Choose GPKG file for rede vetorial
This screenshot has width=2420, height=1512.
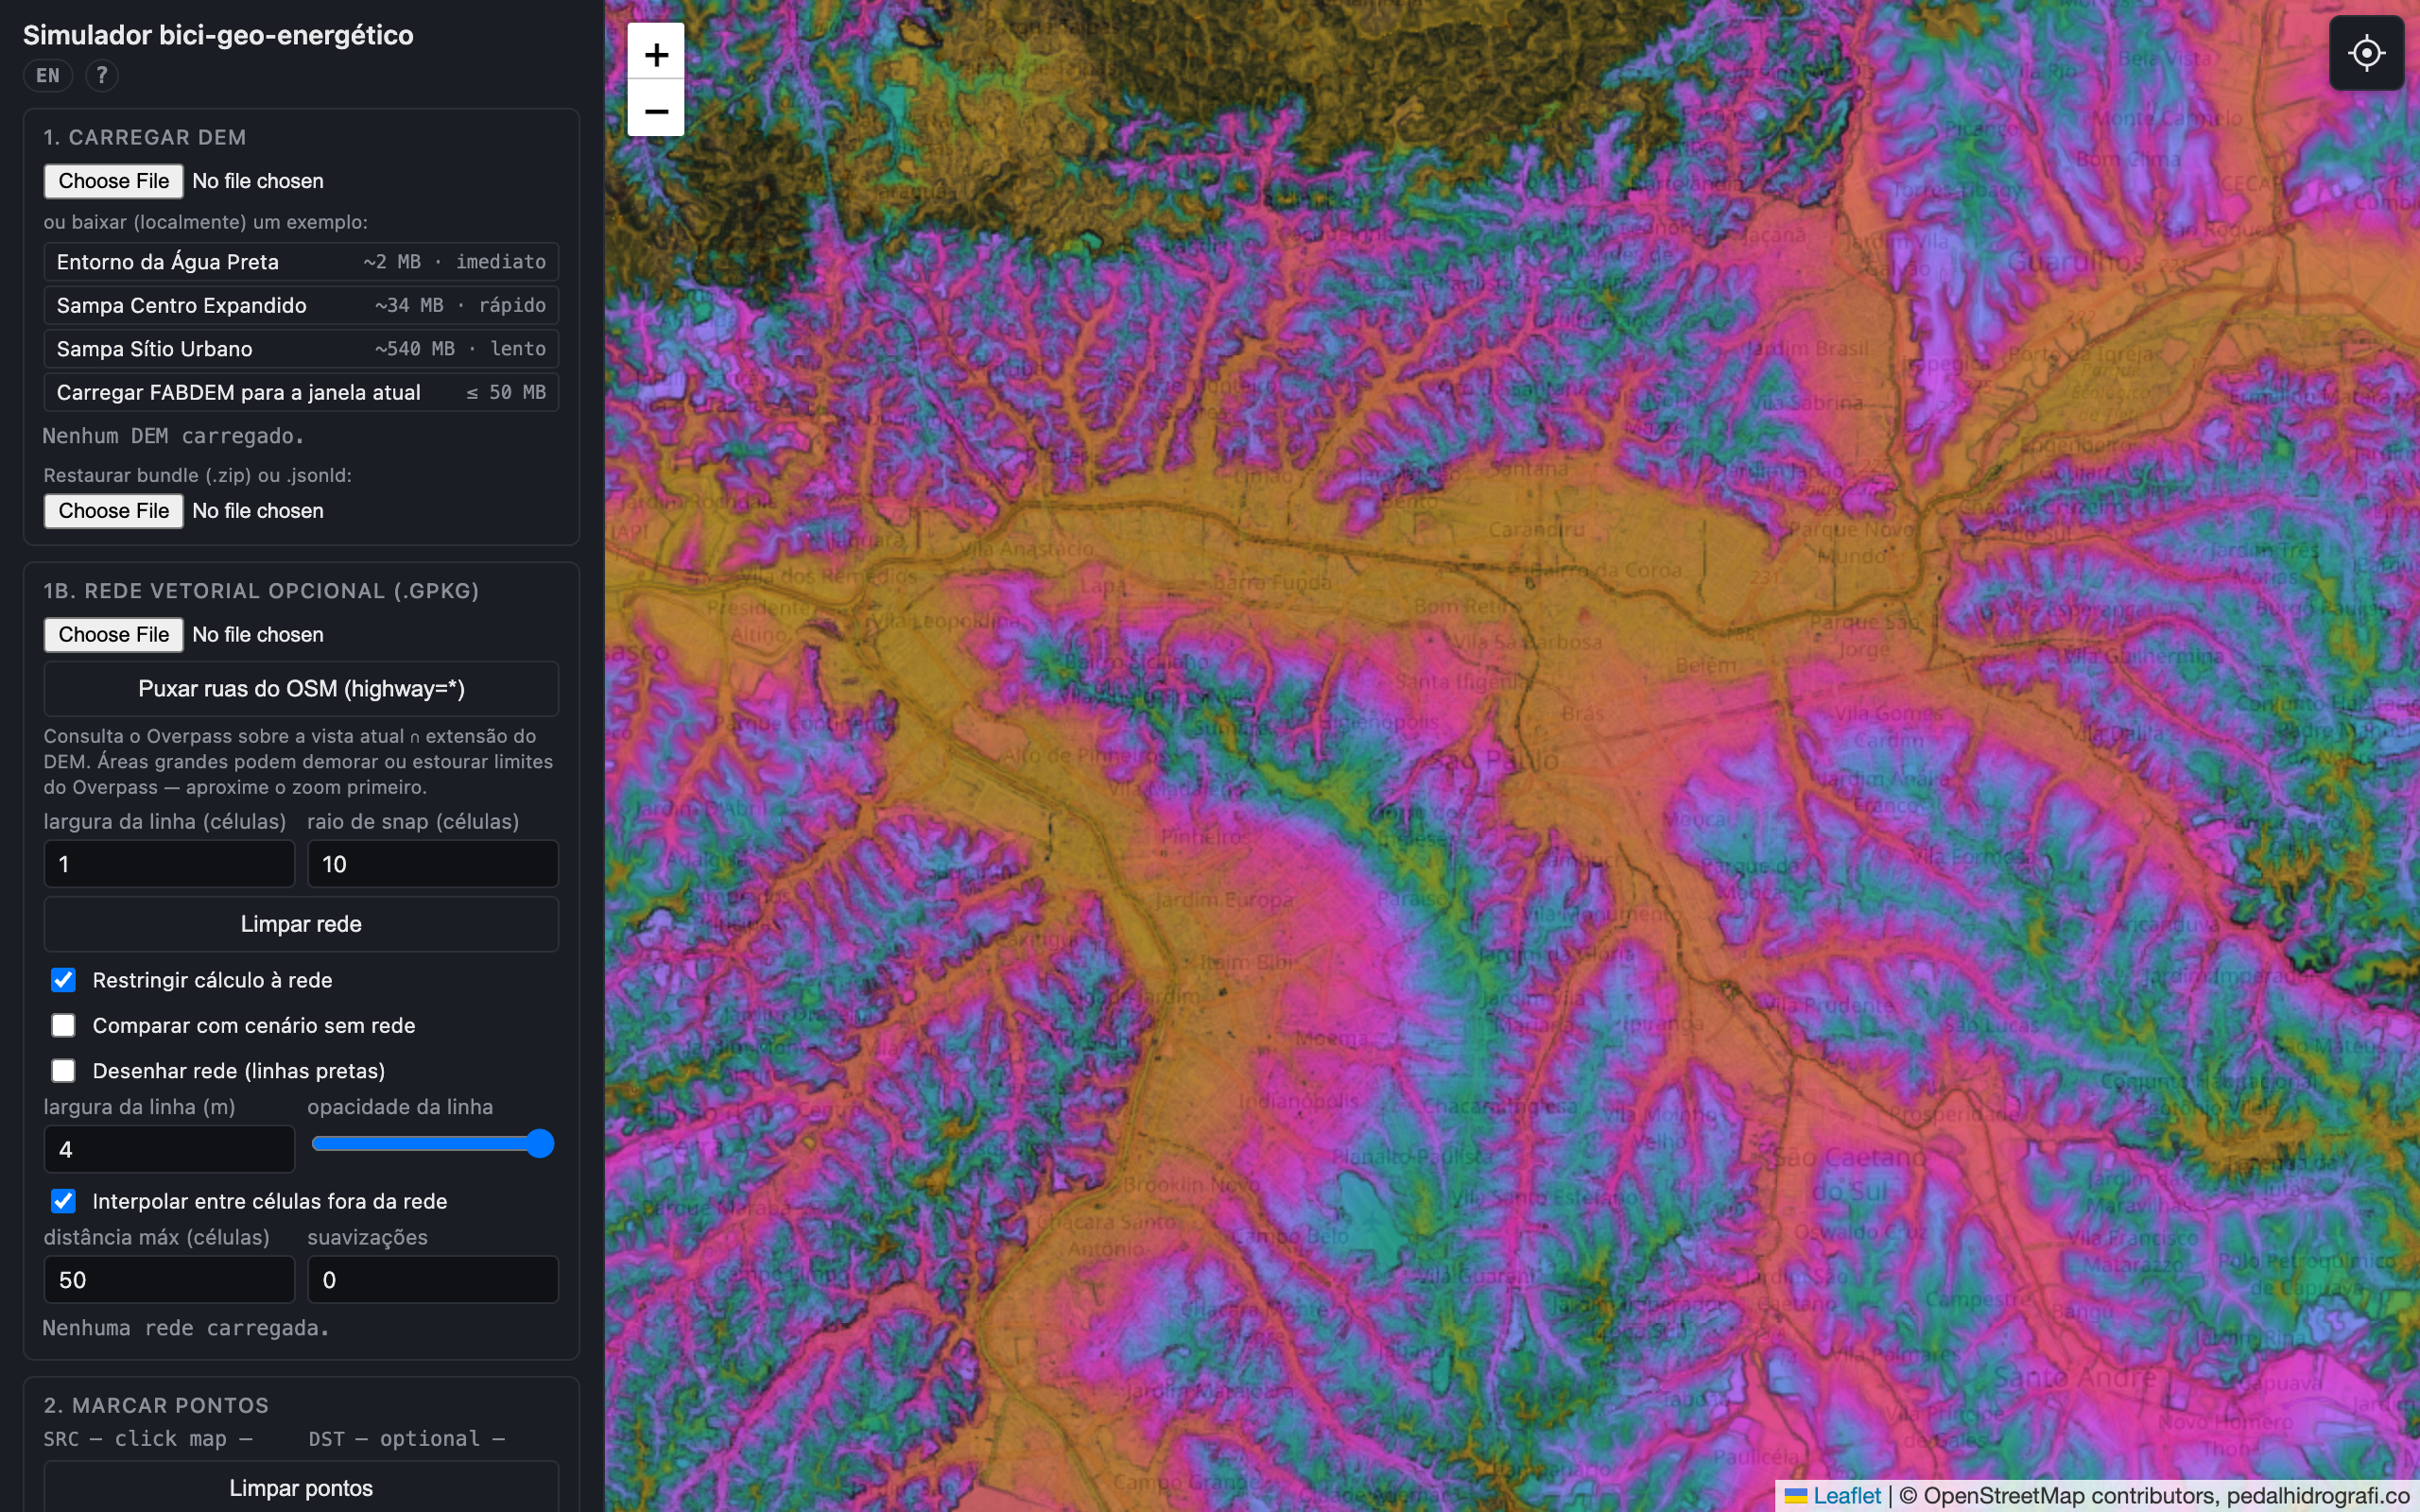pos(113,635)
